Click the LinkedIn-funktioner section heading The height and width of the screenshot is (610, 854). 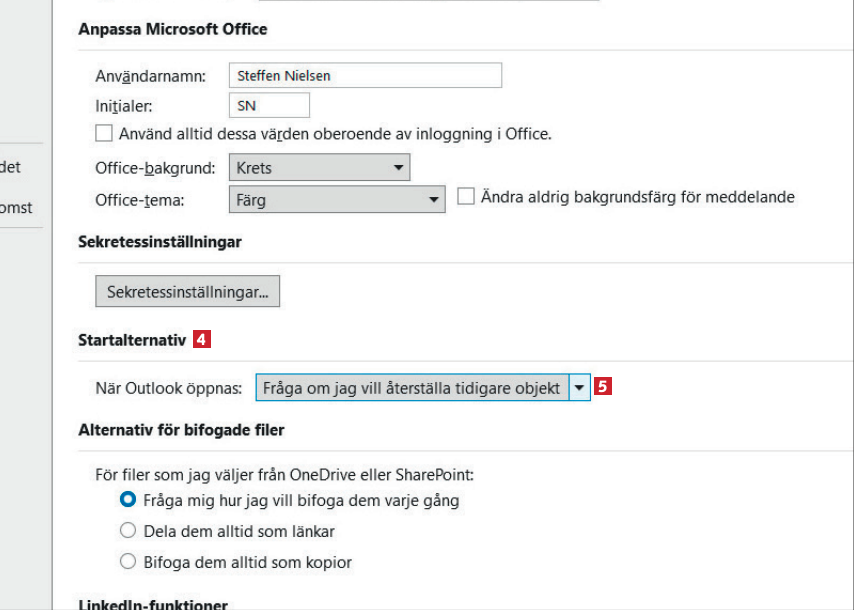click(x=152, y=604)
